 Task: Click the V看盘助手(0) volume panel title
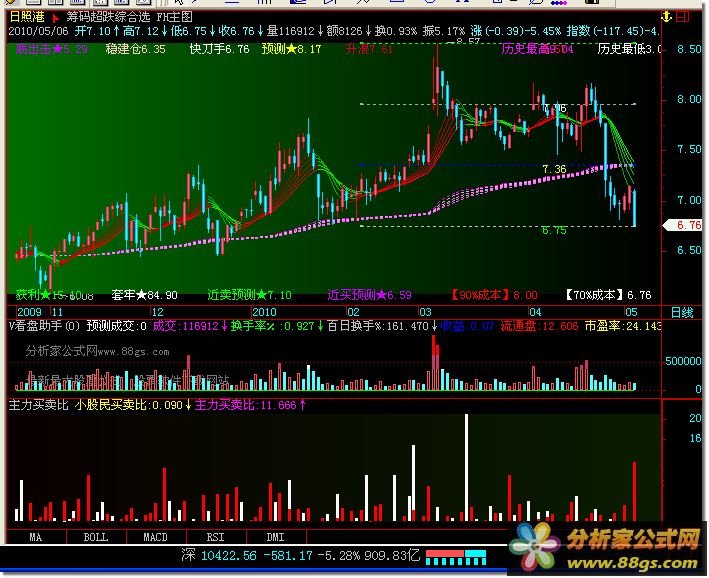tap(44, 326)
